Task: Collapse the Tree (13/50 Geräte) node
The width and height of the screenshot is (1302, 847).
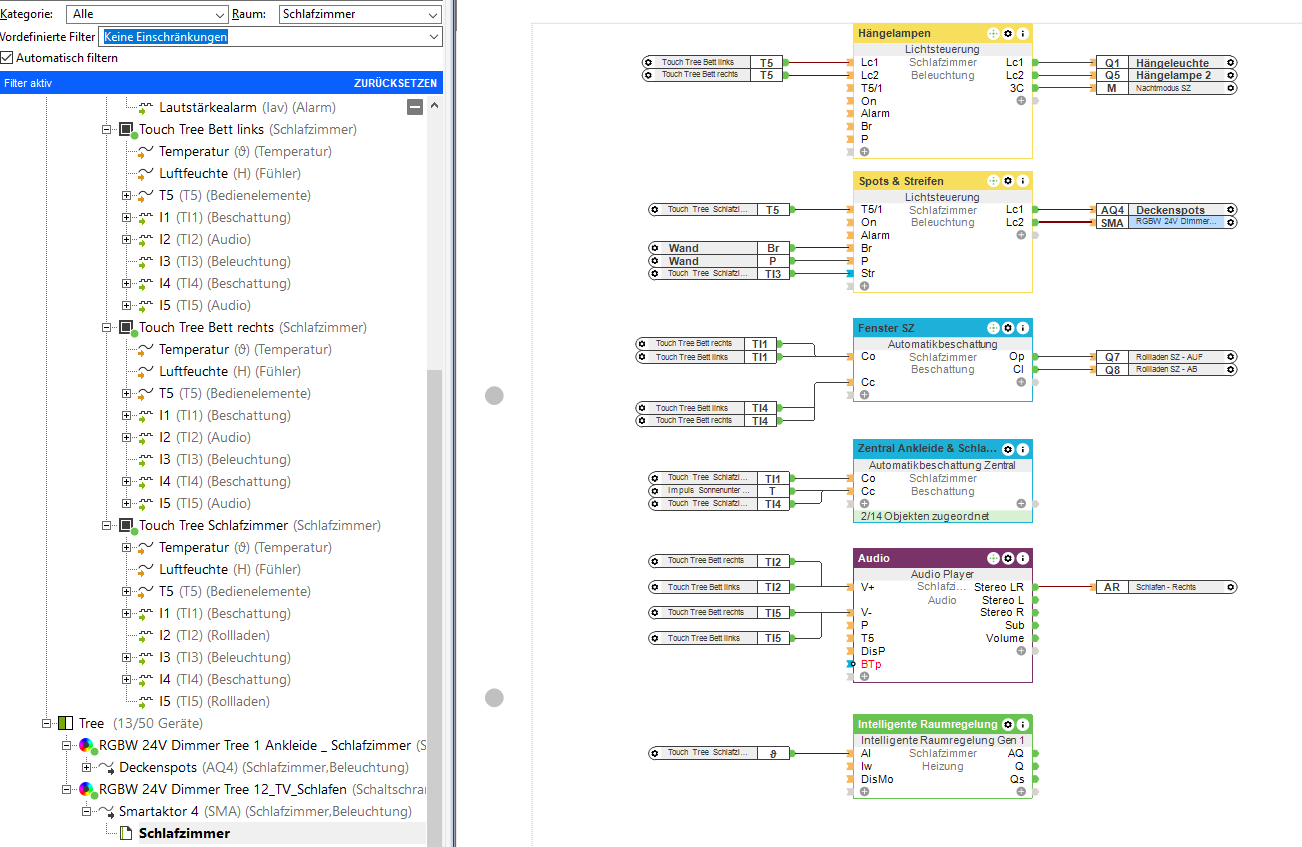Action: (x=47, y=724)
